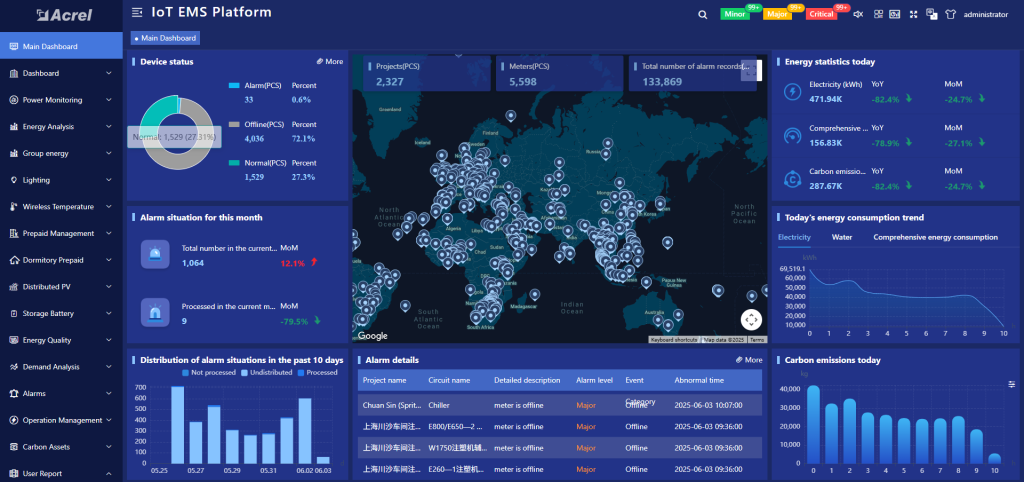Click the Dashboard sidebar building icon
Screen dimensions: 1024x482
(14, 73)
